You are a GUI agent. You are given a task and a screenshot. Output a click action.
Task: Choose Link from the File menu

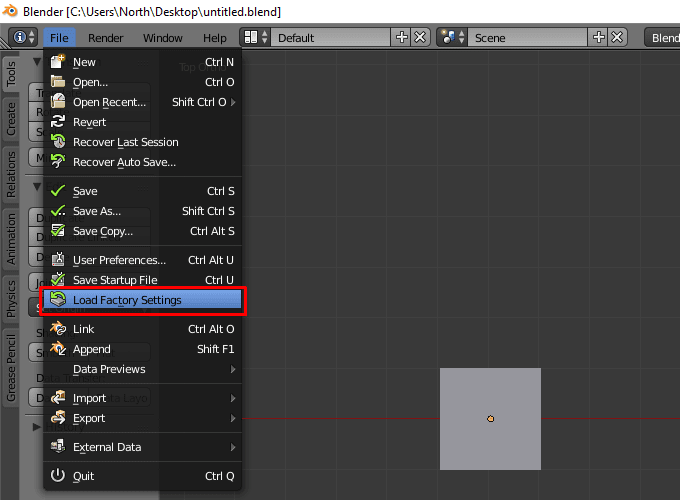click(x=142, y=329)
